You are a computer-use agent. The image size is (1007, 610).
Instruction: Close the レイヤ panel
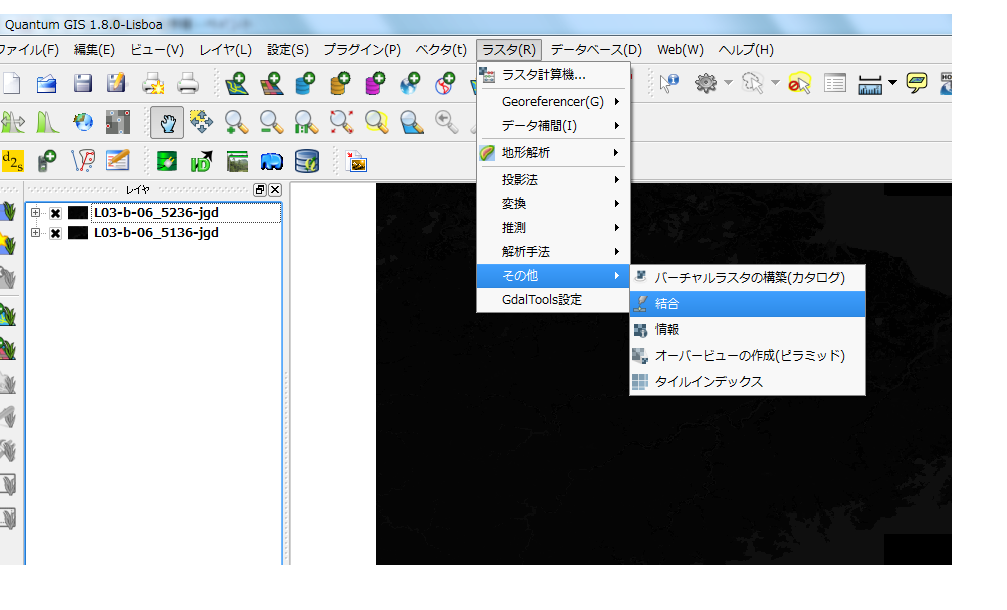pyautogui.click(x=275, y=189)
